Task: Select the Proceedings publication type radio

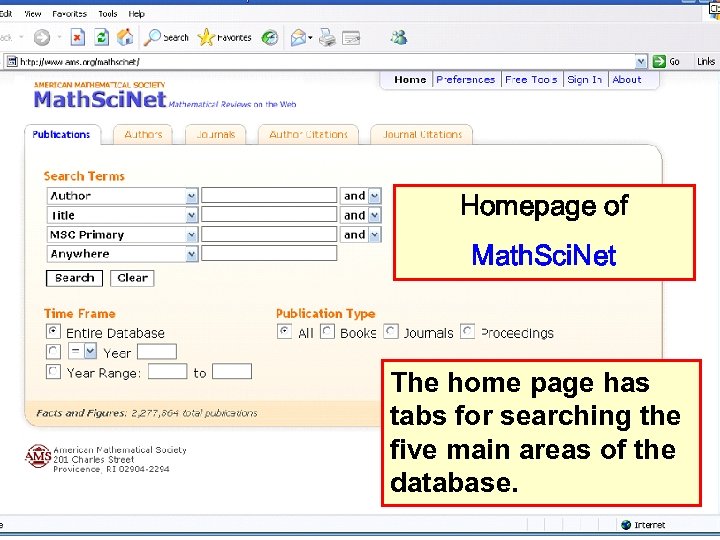Action: 467,332
